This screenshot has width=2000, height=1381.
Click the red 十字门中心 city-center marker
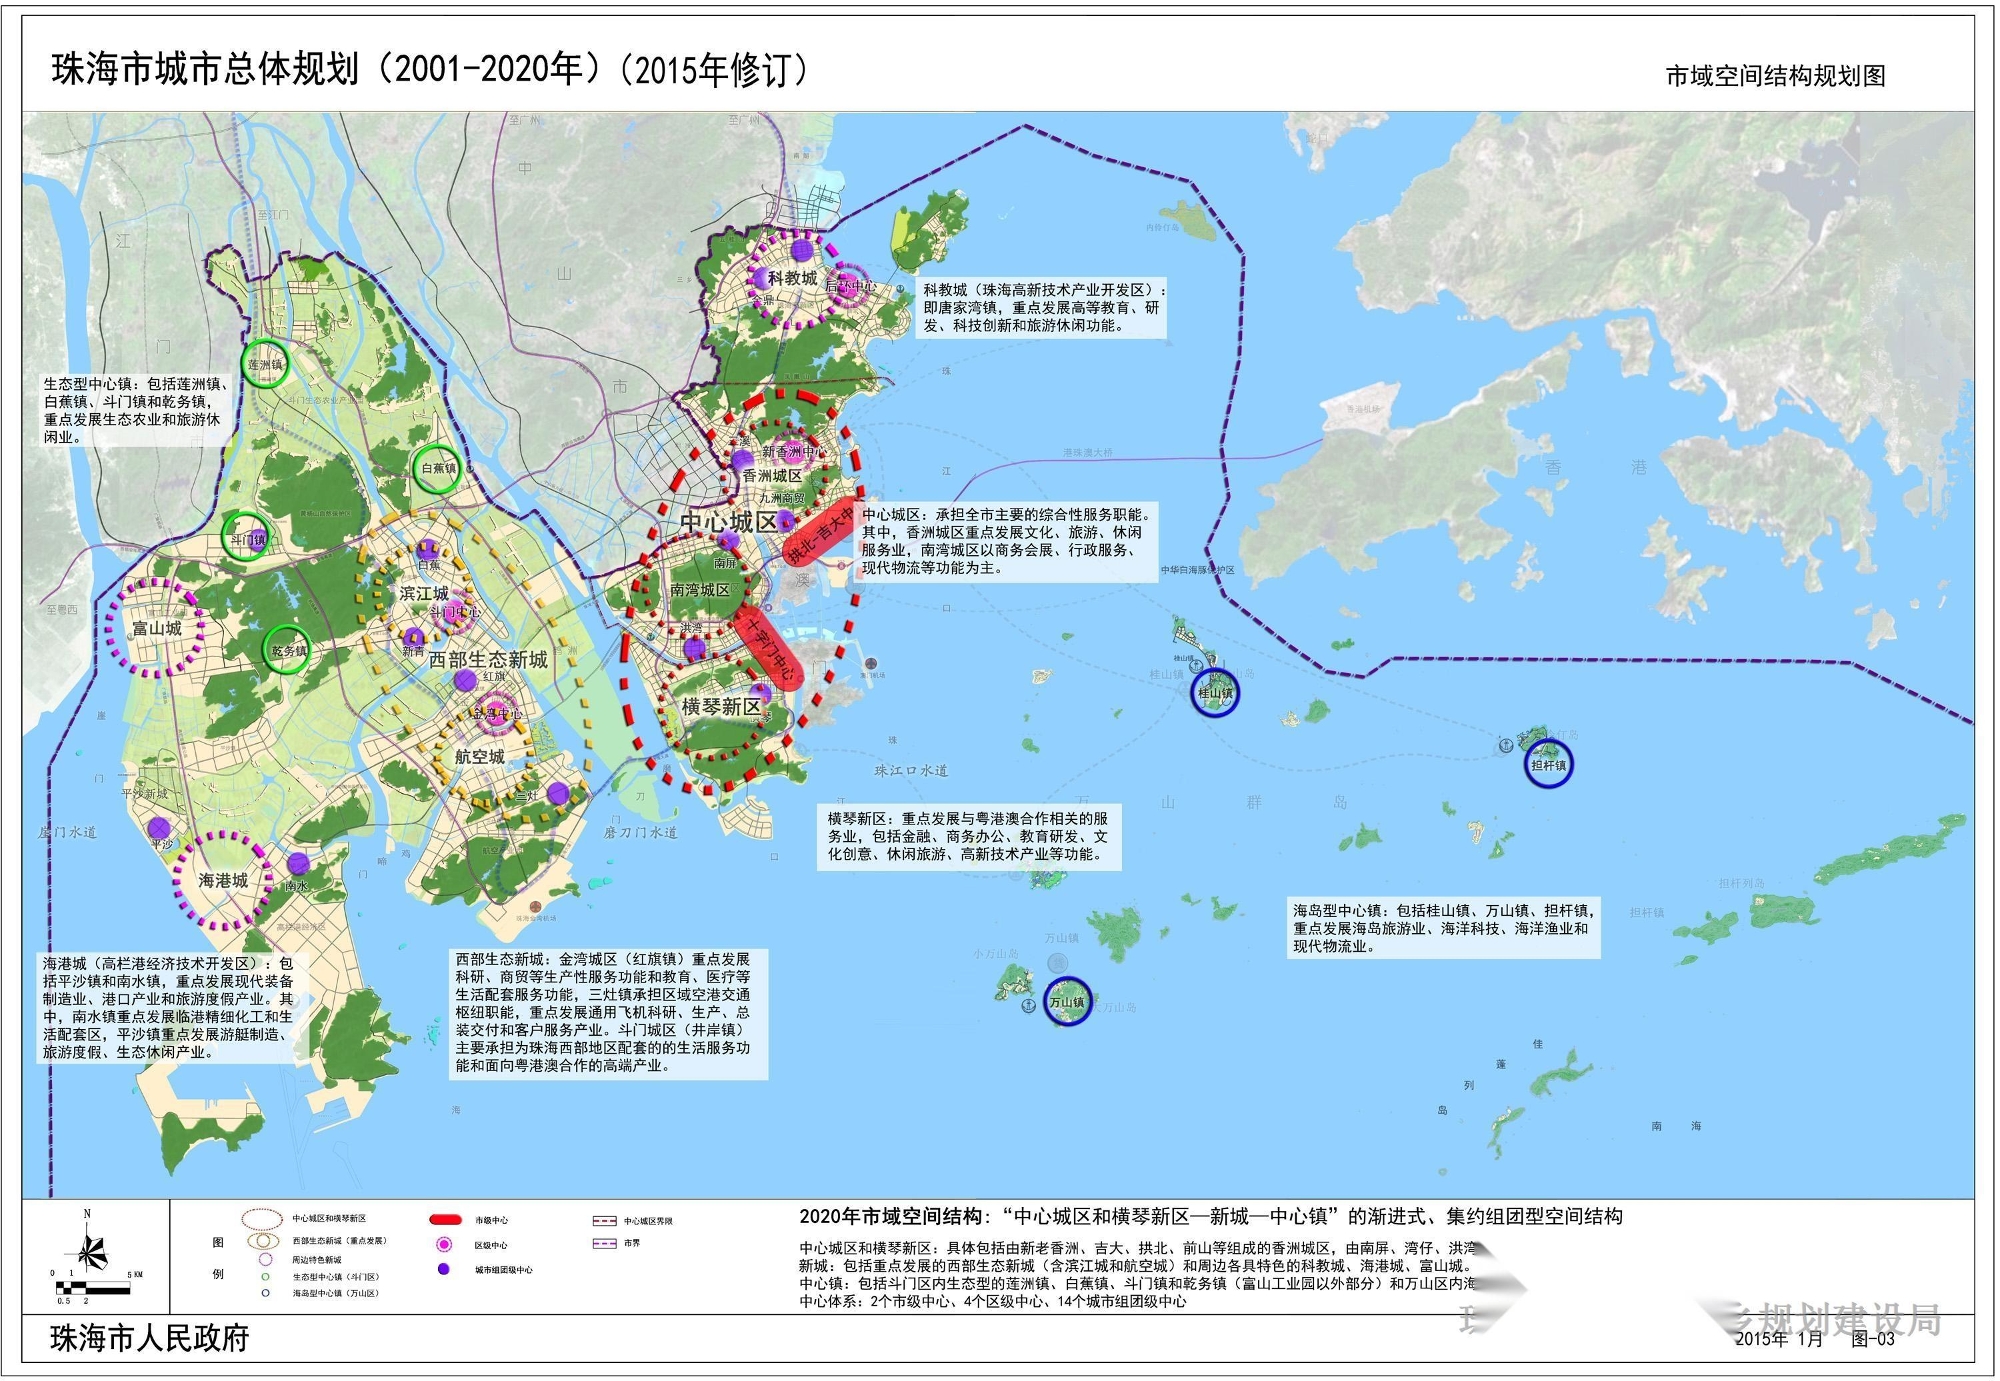pos(767,649)
